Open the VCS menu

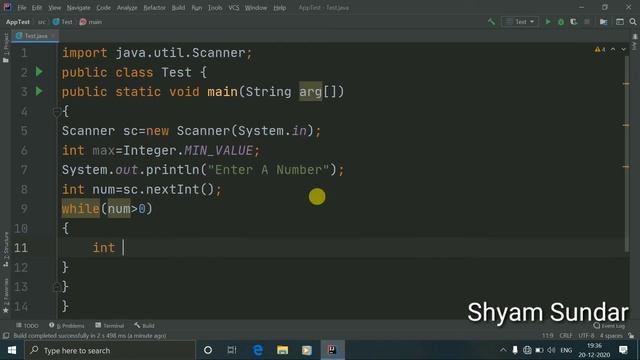click(233, 8)
